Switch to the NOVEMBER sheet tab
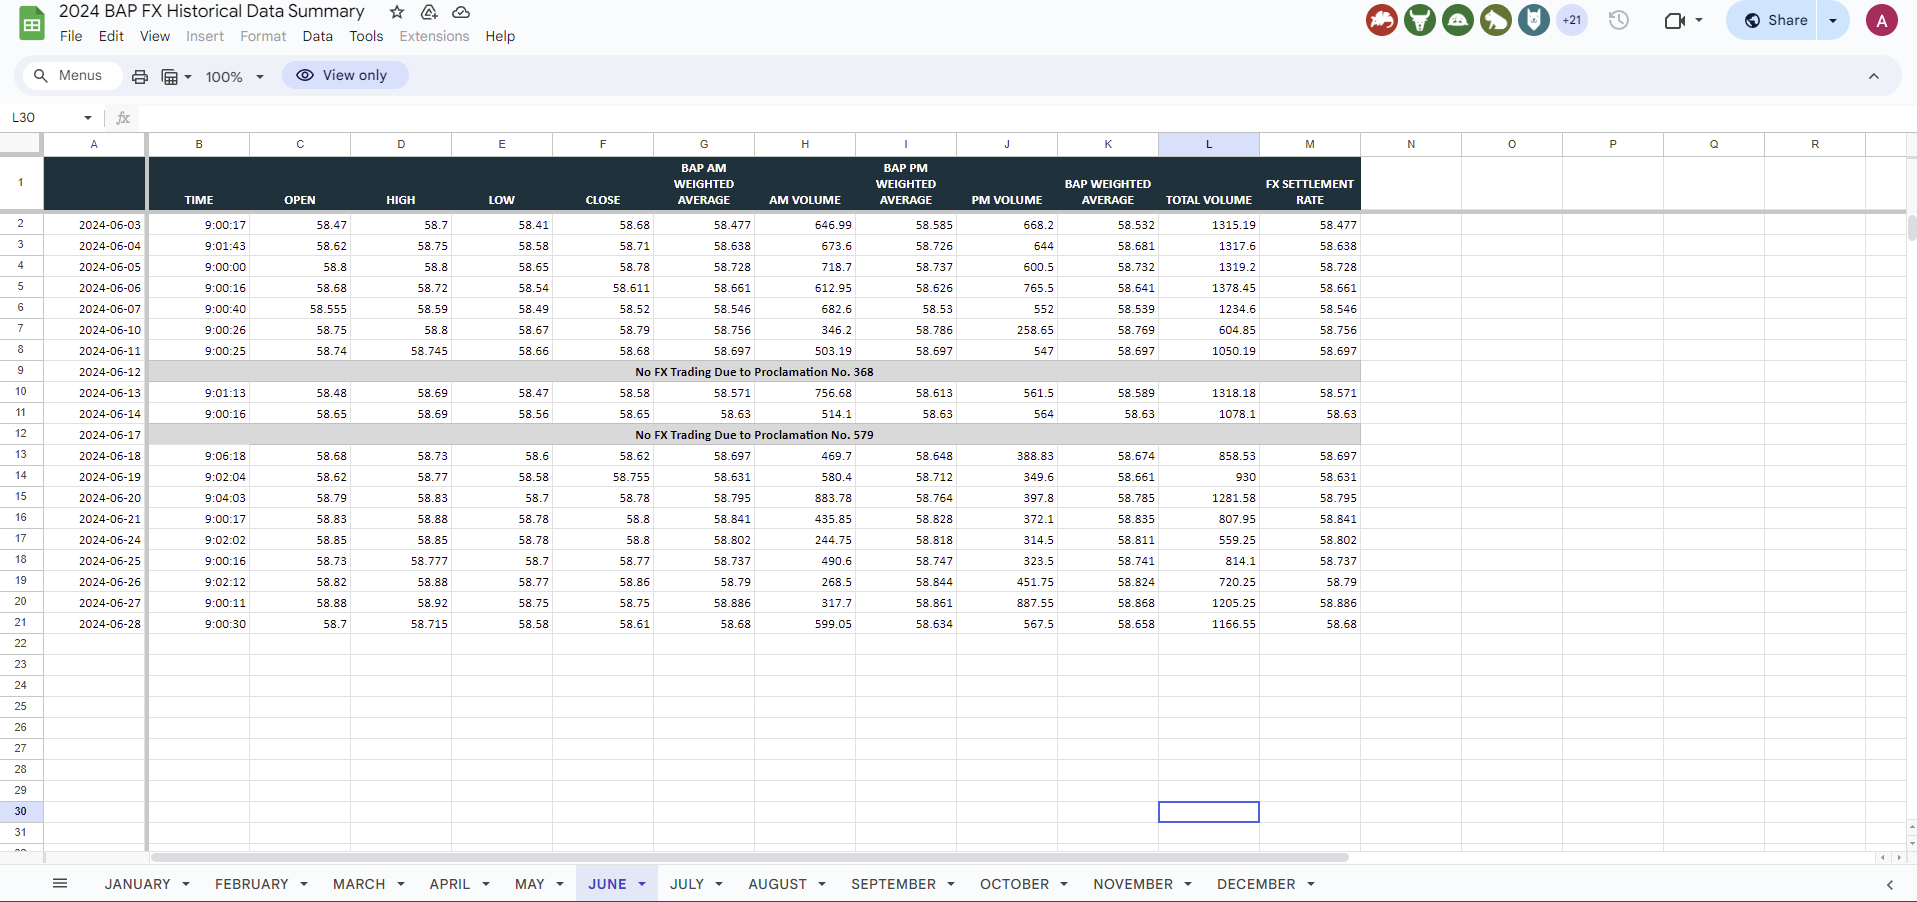 tap(1134, 884)
